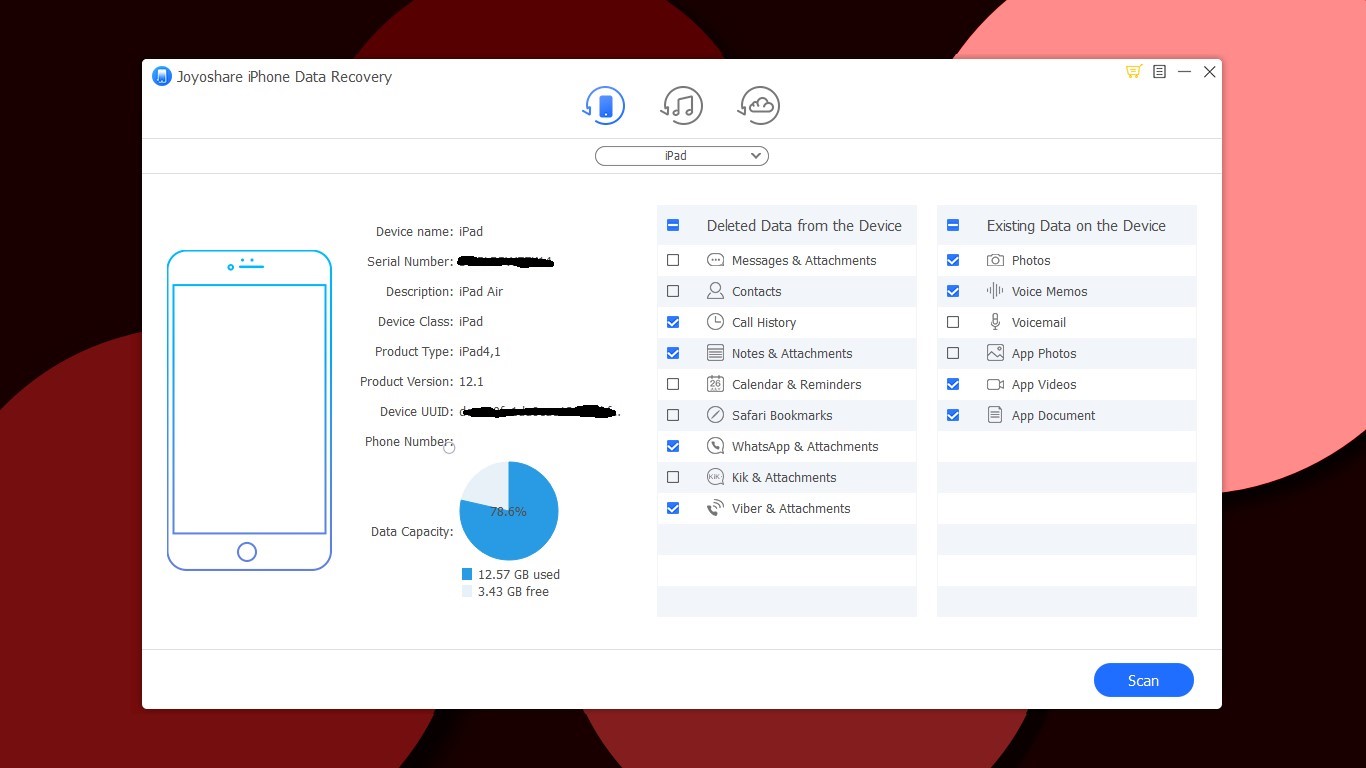Click the Call History clock icon
This screenshot has width=1366, height=768.
click(715, 322)
